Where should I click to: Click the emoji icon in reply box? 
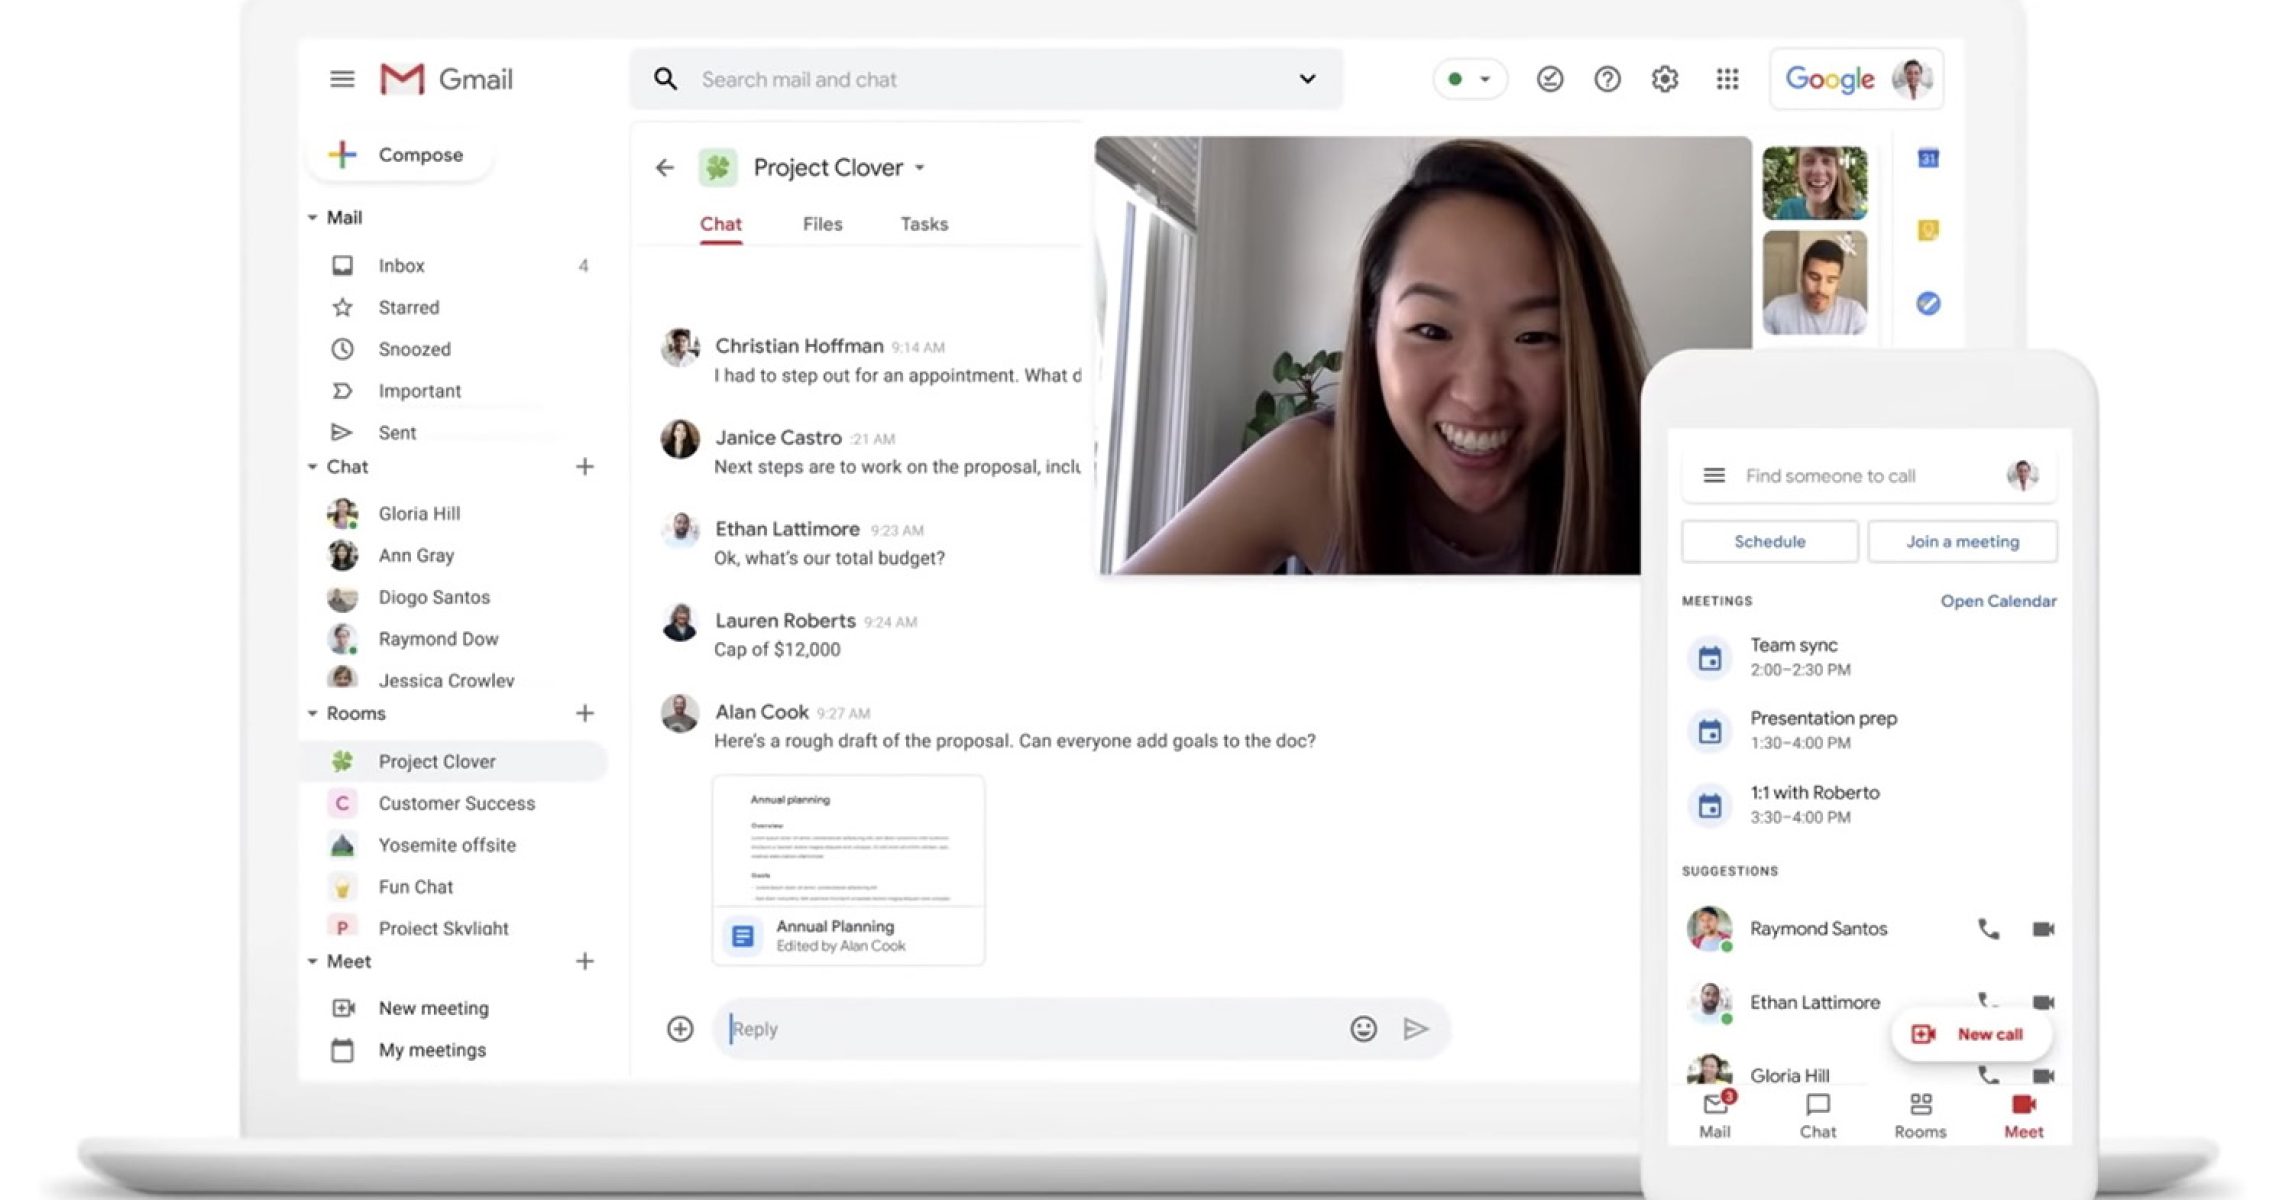click(x=1363, y=1029)
